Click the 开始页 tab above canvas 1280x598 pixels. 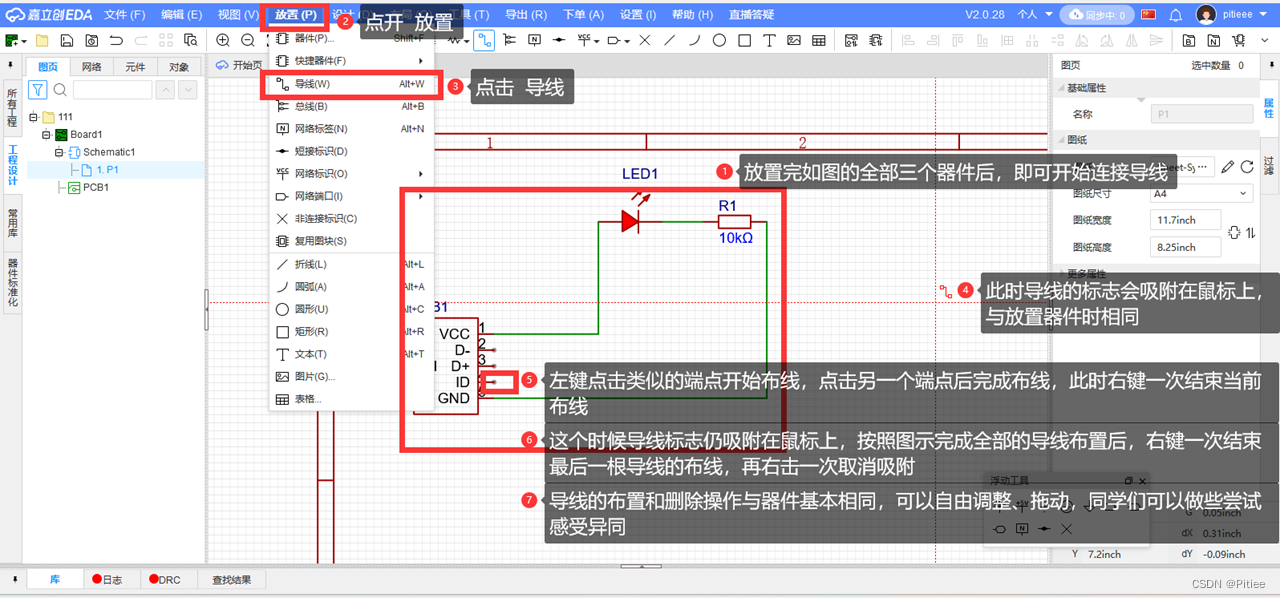pos(240,66)
